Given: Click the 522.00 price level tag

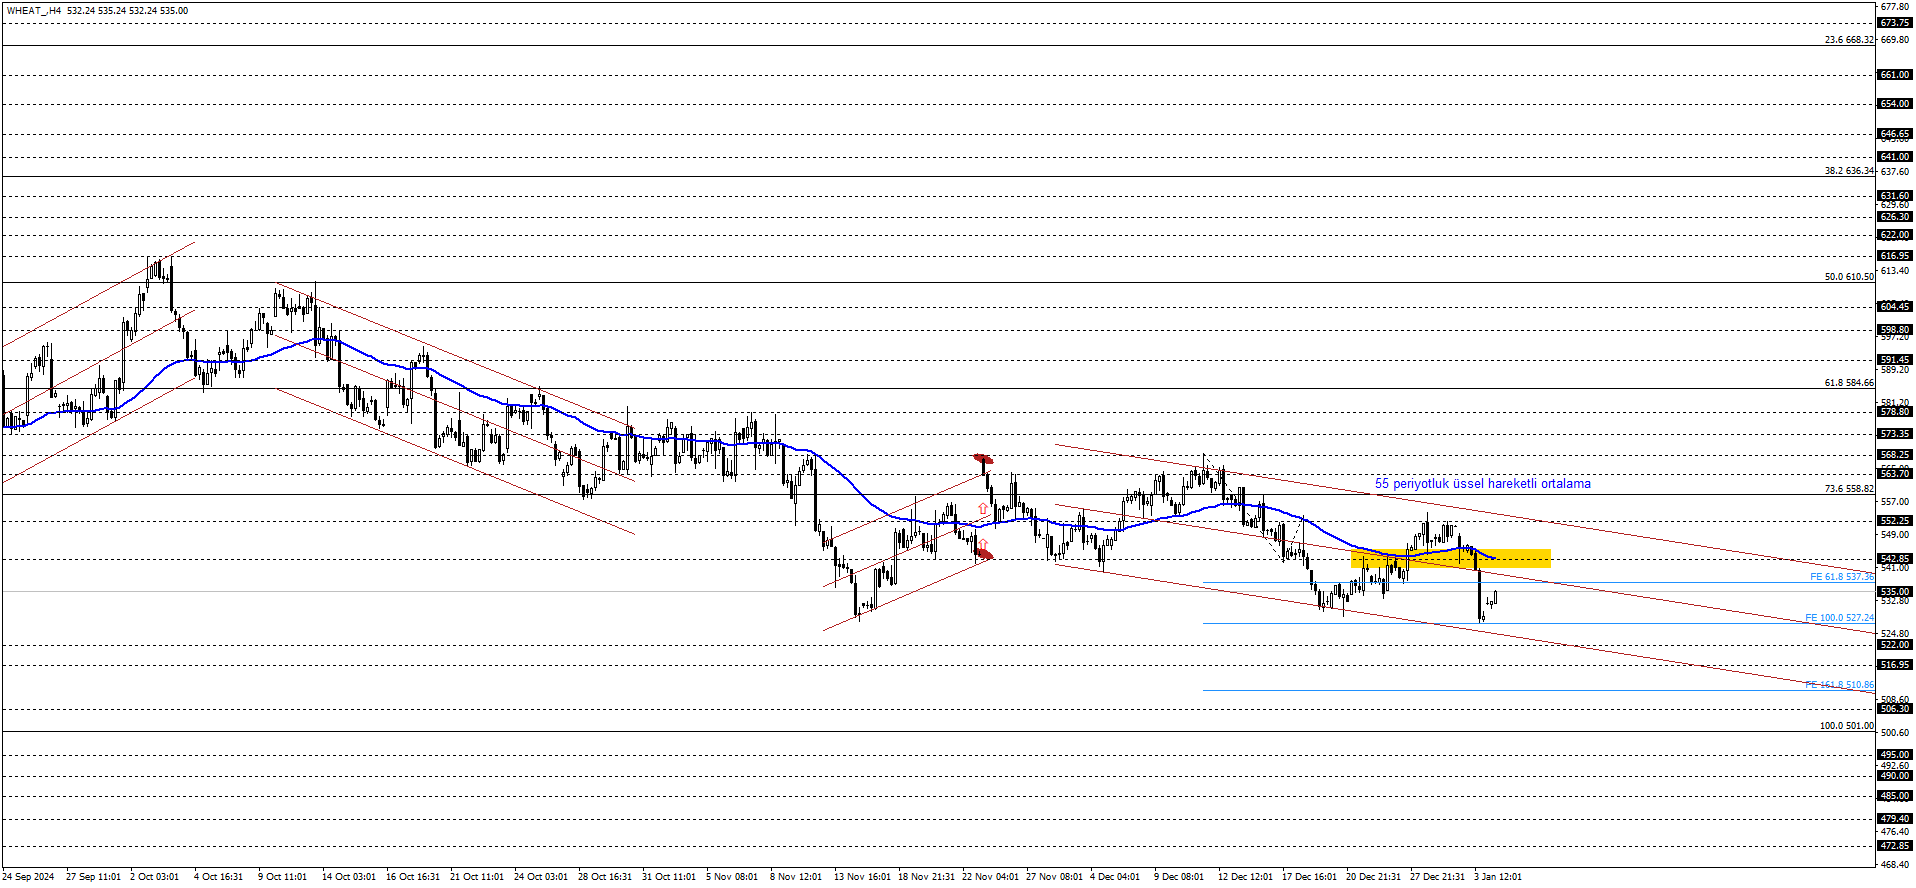Looking at the screenshot, I should tap(1895, 645).
